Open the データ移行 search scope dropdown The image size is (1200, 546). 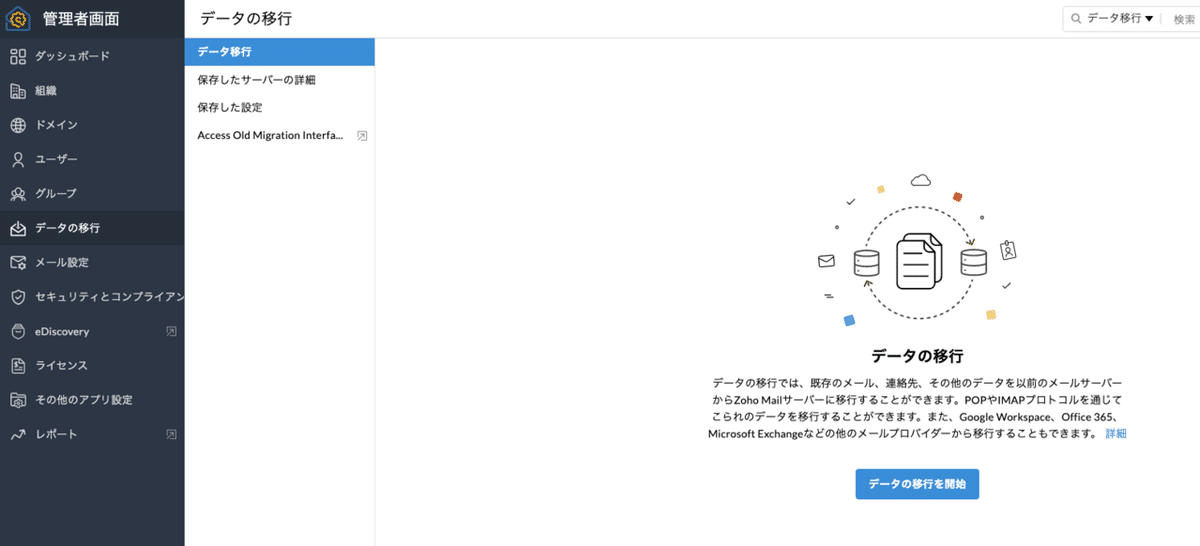pos(1120,19)
